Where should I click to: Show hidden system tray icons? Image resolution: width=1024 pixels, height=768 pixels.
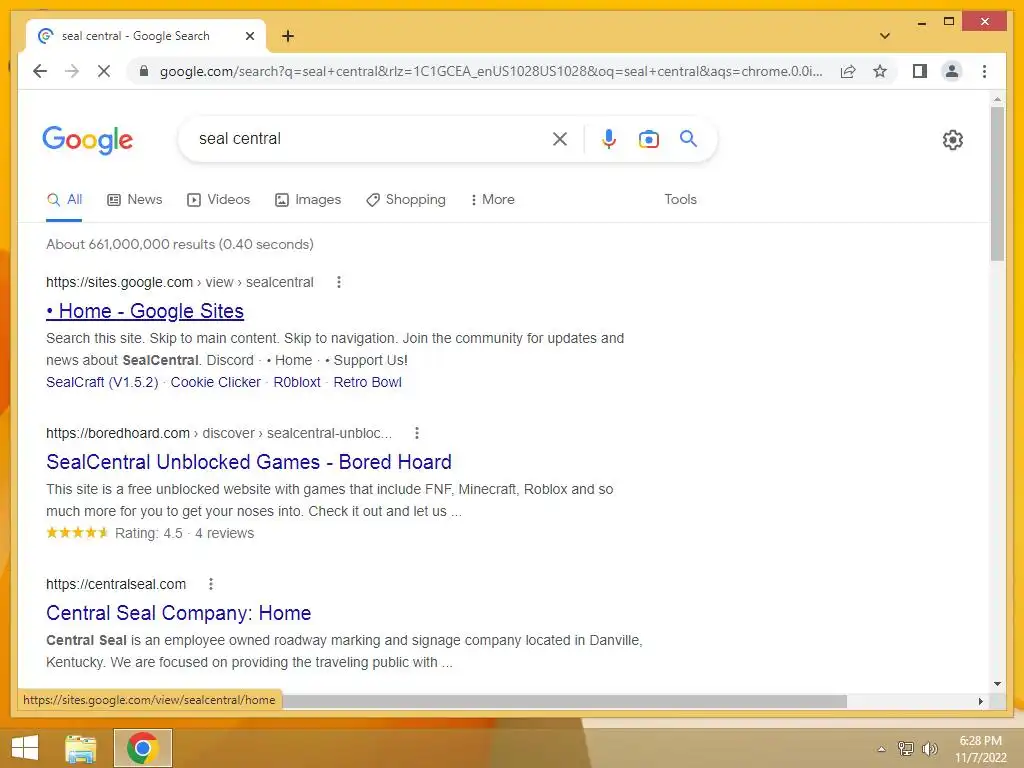coord(881,749)
